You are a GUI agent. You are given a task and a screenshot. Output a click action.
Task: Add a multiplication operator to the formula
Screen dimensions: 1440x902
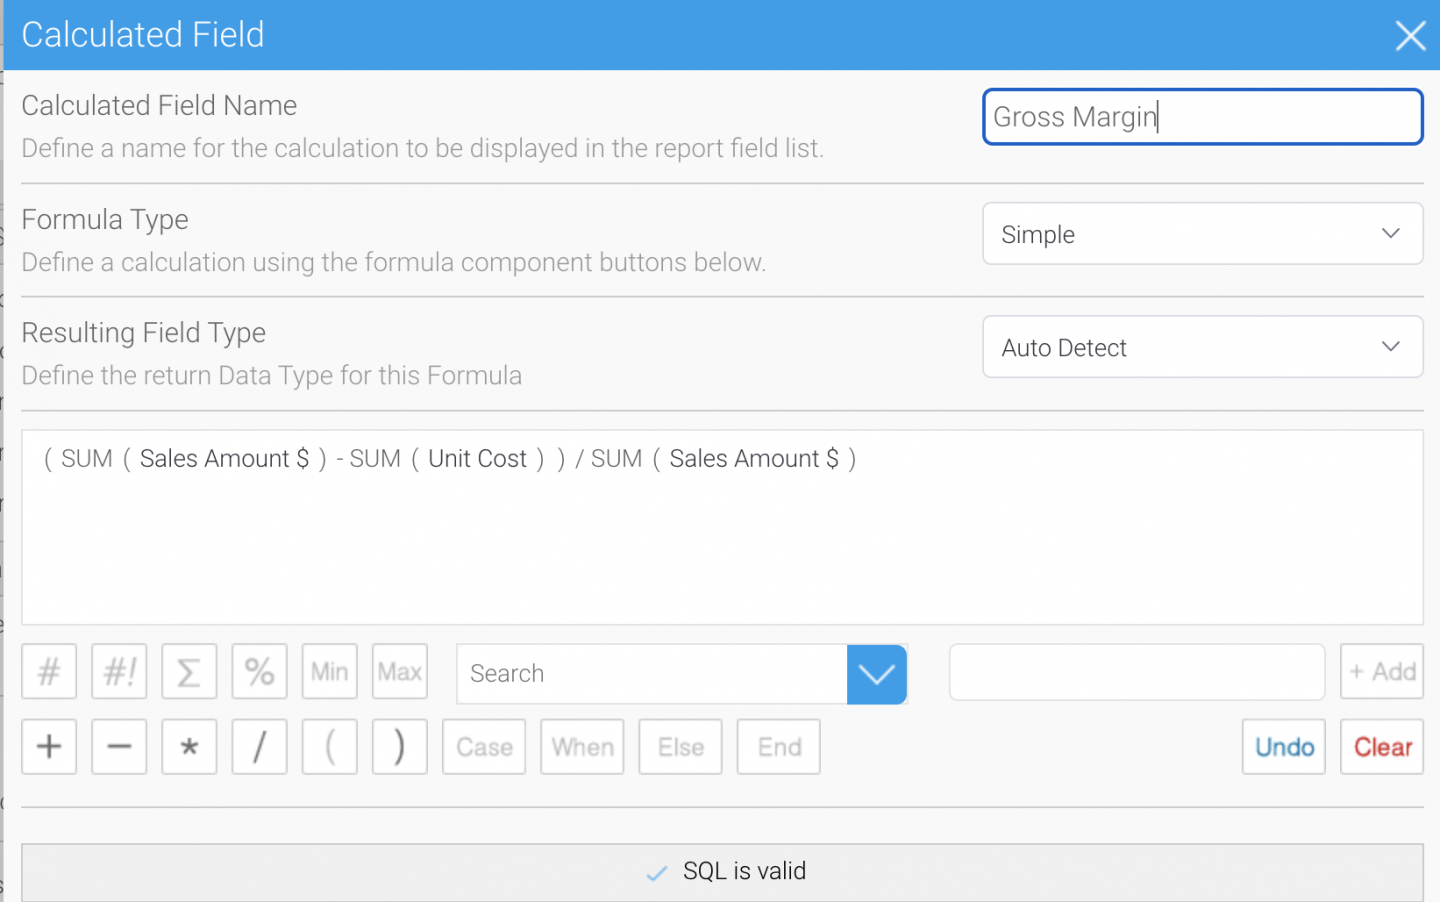point(189,746)
